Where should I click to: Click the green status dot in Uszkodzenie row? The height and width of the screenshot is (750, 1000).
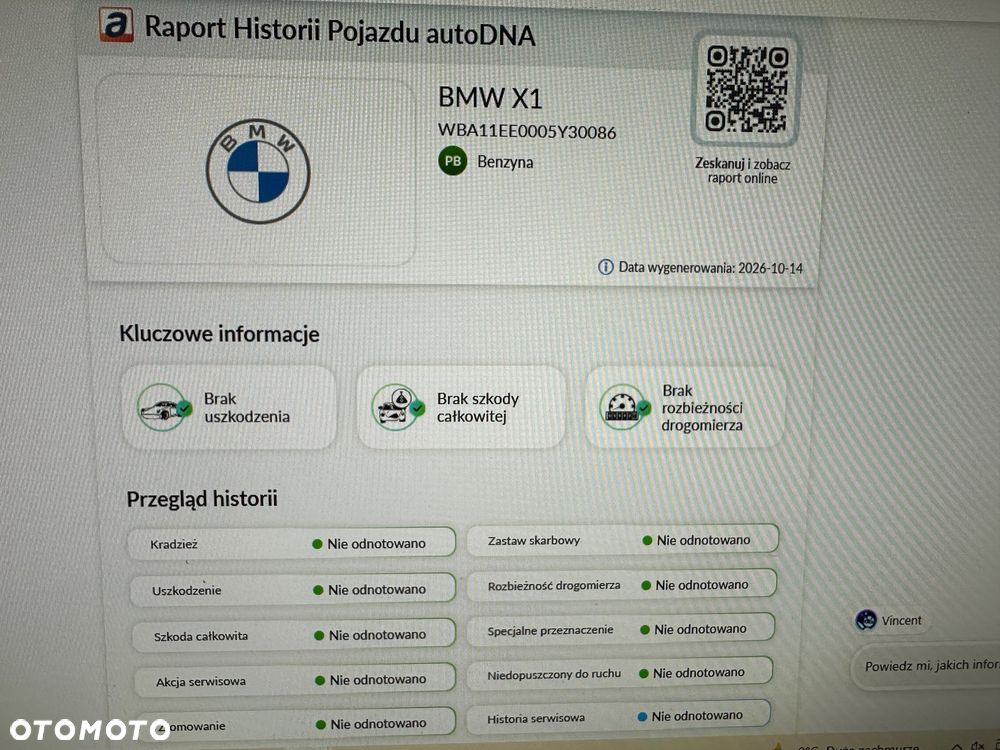pos(318,590)
